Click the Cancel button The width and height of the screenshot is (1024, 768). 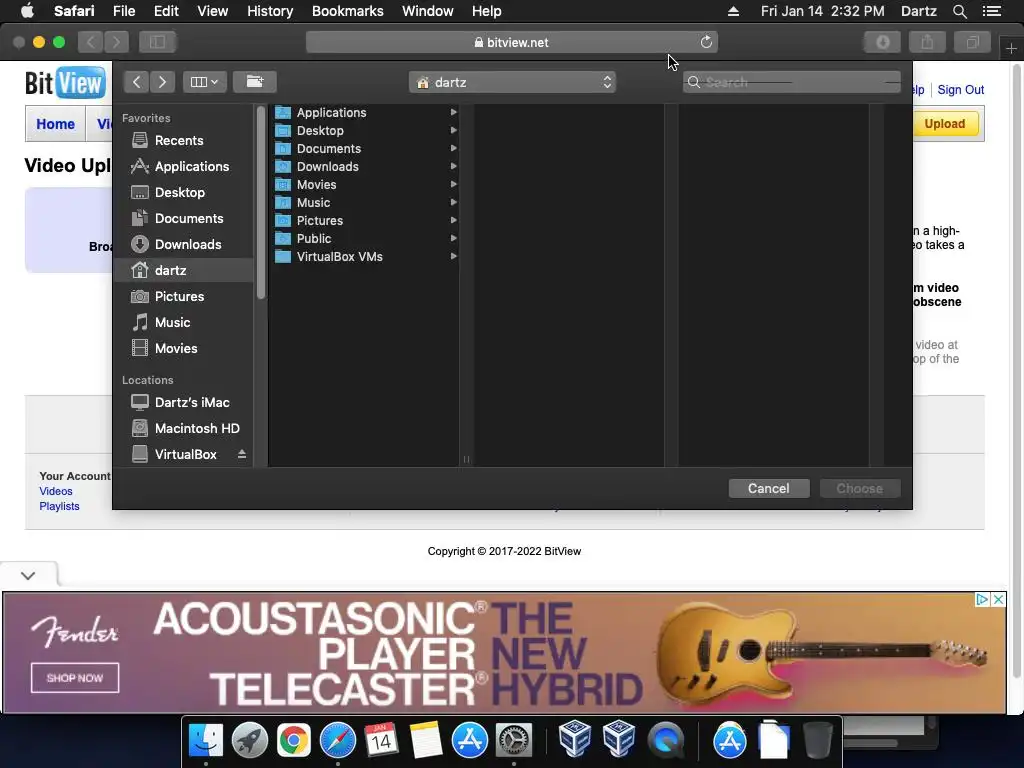pos(769,488)
